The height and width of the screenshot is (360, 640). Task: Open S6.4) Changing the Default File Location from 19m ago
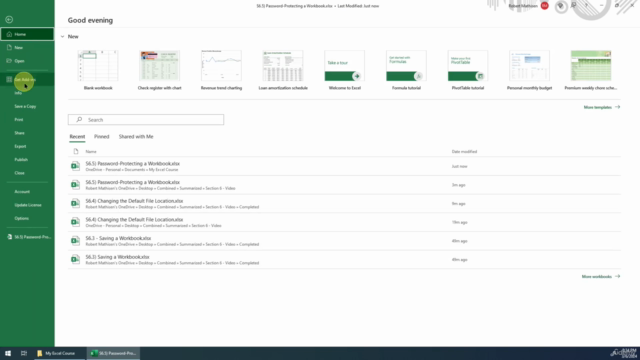coord(344,222)
